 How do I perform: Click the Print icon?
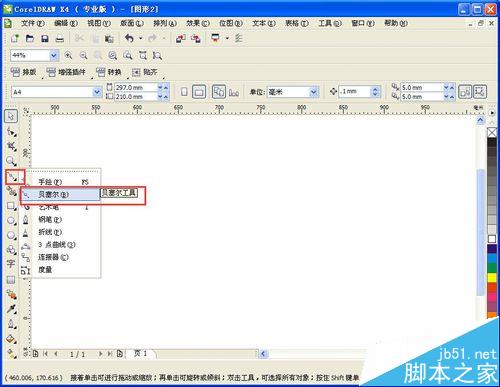[x=60, y=39]
